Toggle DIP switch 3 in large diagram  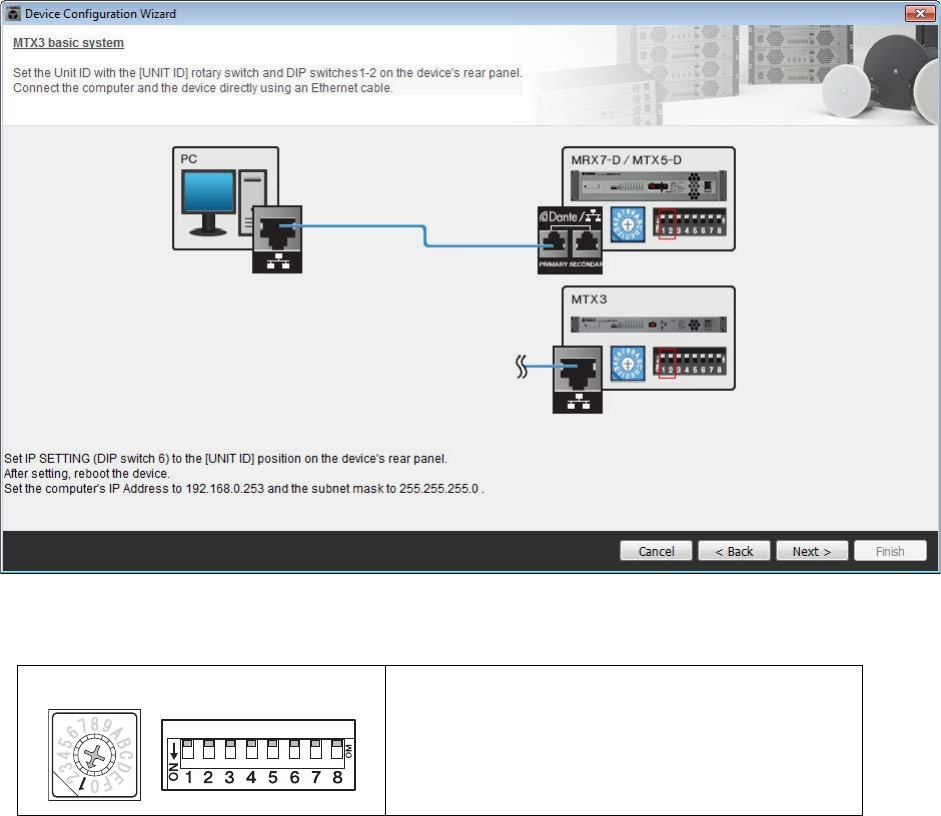pyautogui.click(x=230, y=749)
